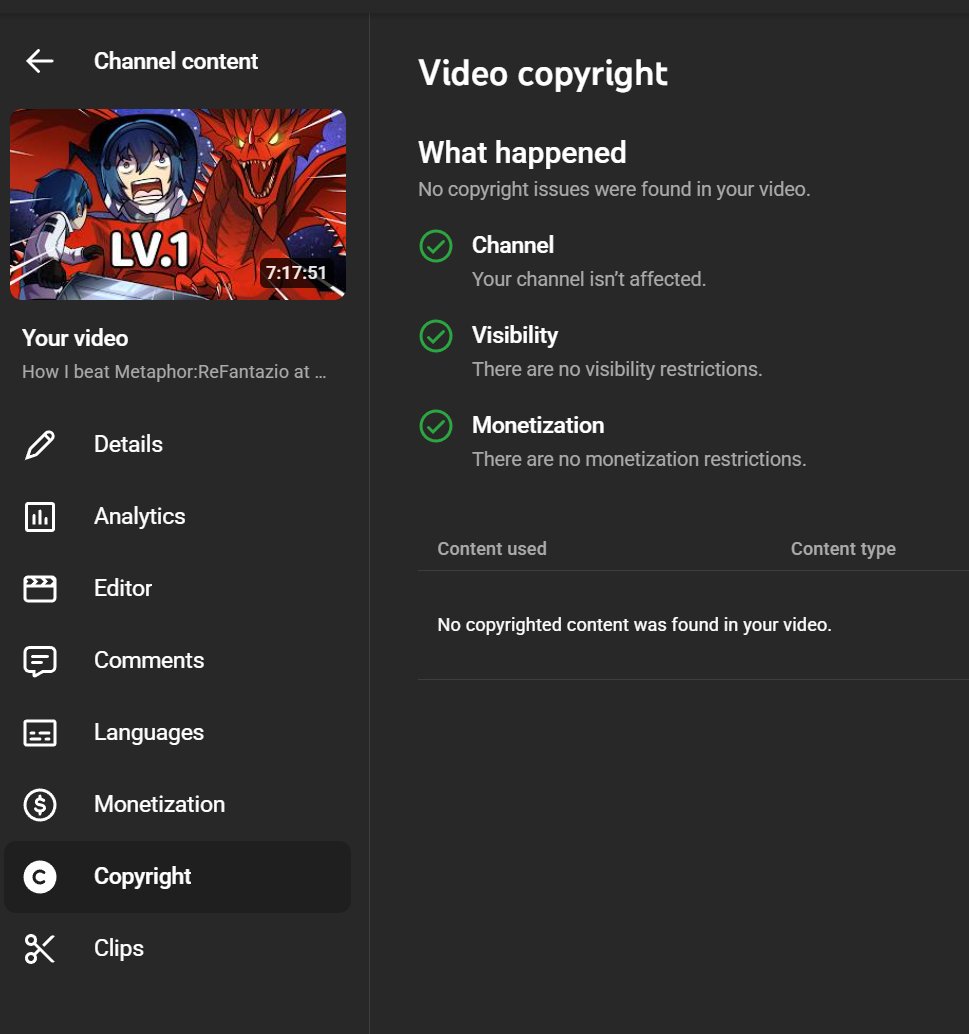Open the Details menu item

(x=177, y=444)
